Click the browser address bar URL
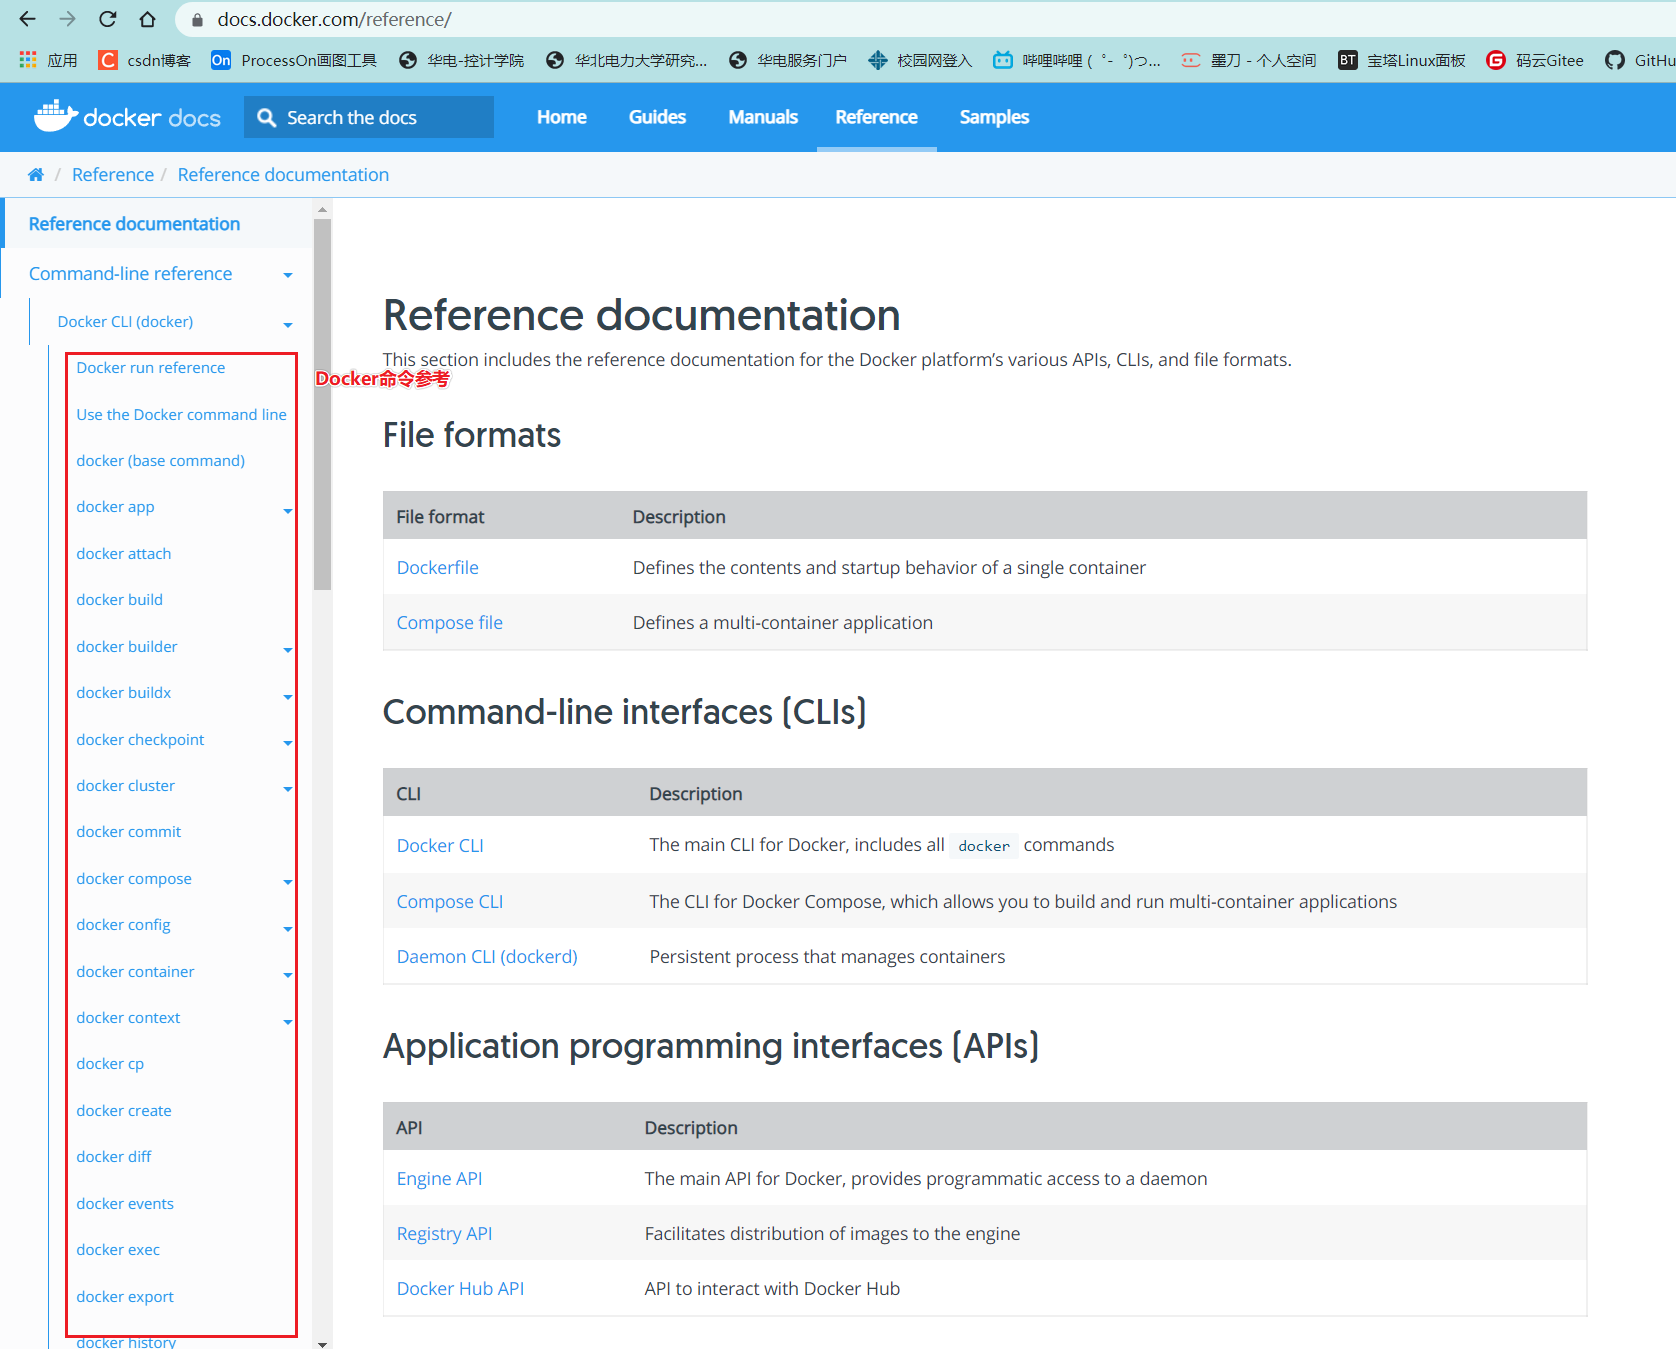This screenshot has height=1349, width=1676. 334,19
